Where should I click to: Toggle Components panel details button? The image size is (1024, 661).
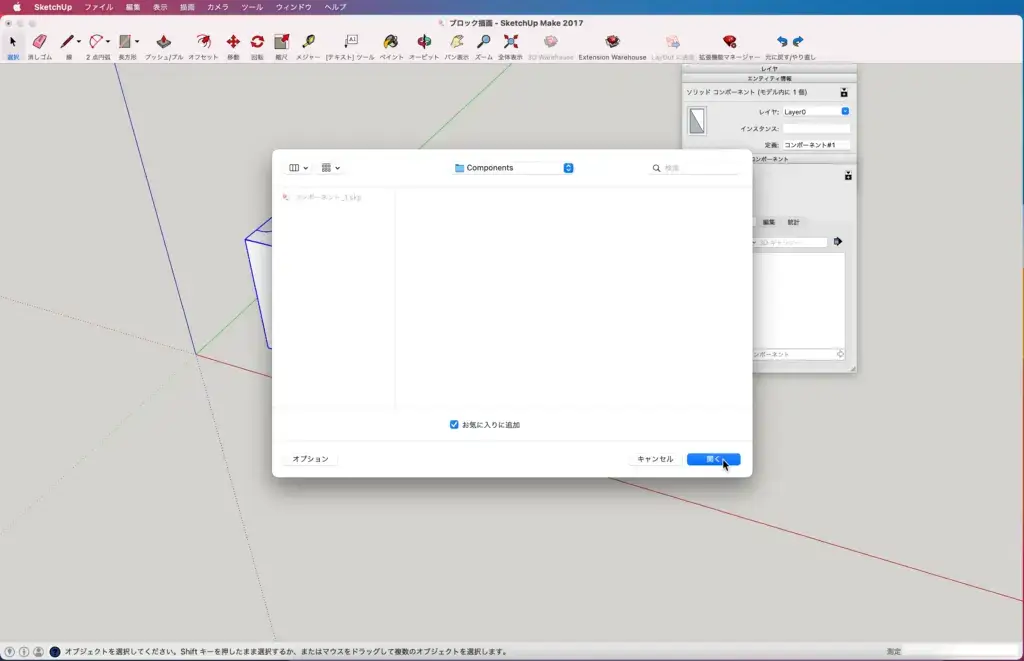click(x=848, y=176)
